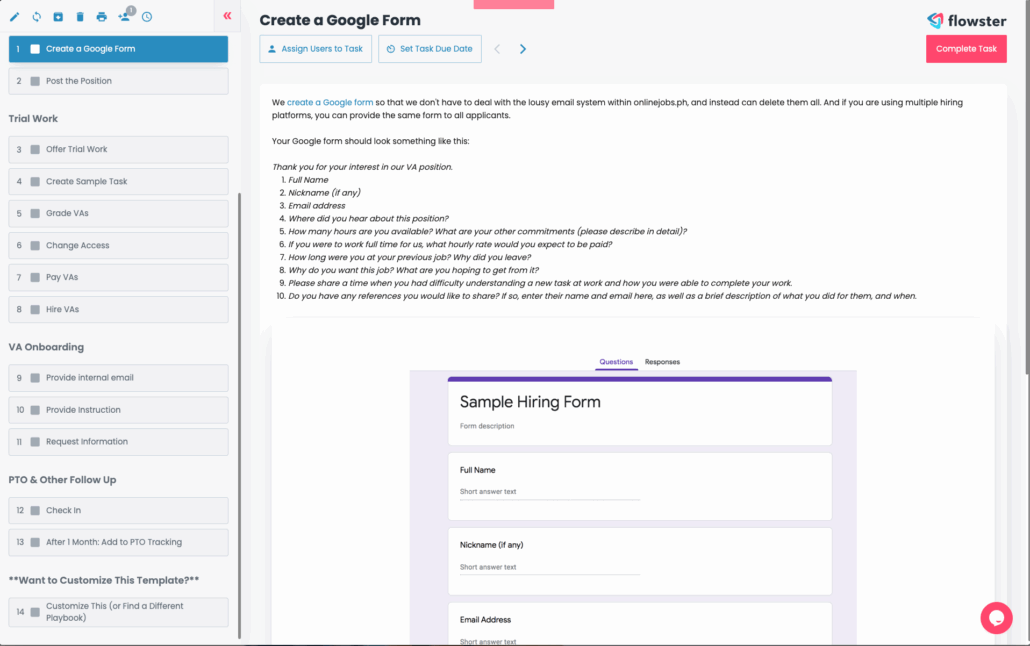
Task: Click the refresh sync icon
Action: (37, 17)
